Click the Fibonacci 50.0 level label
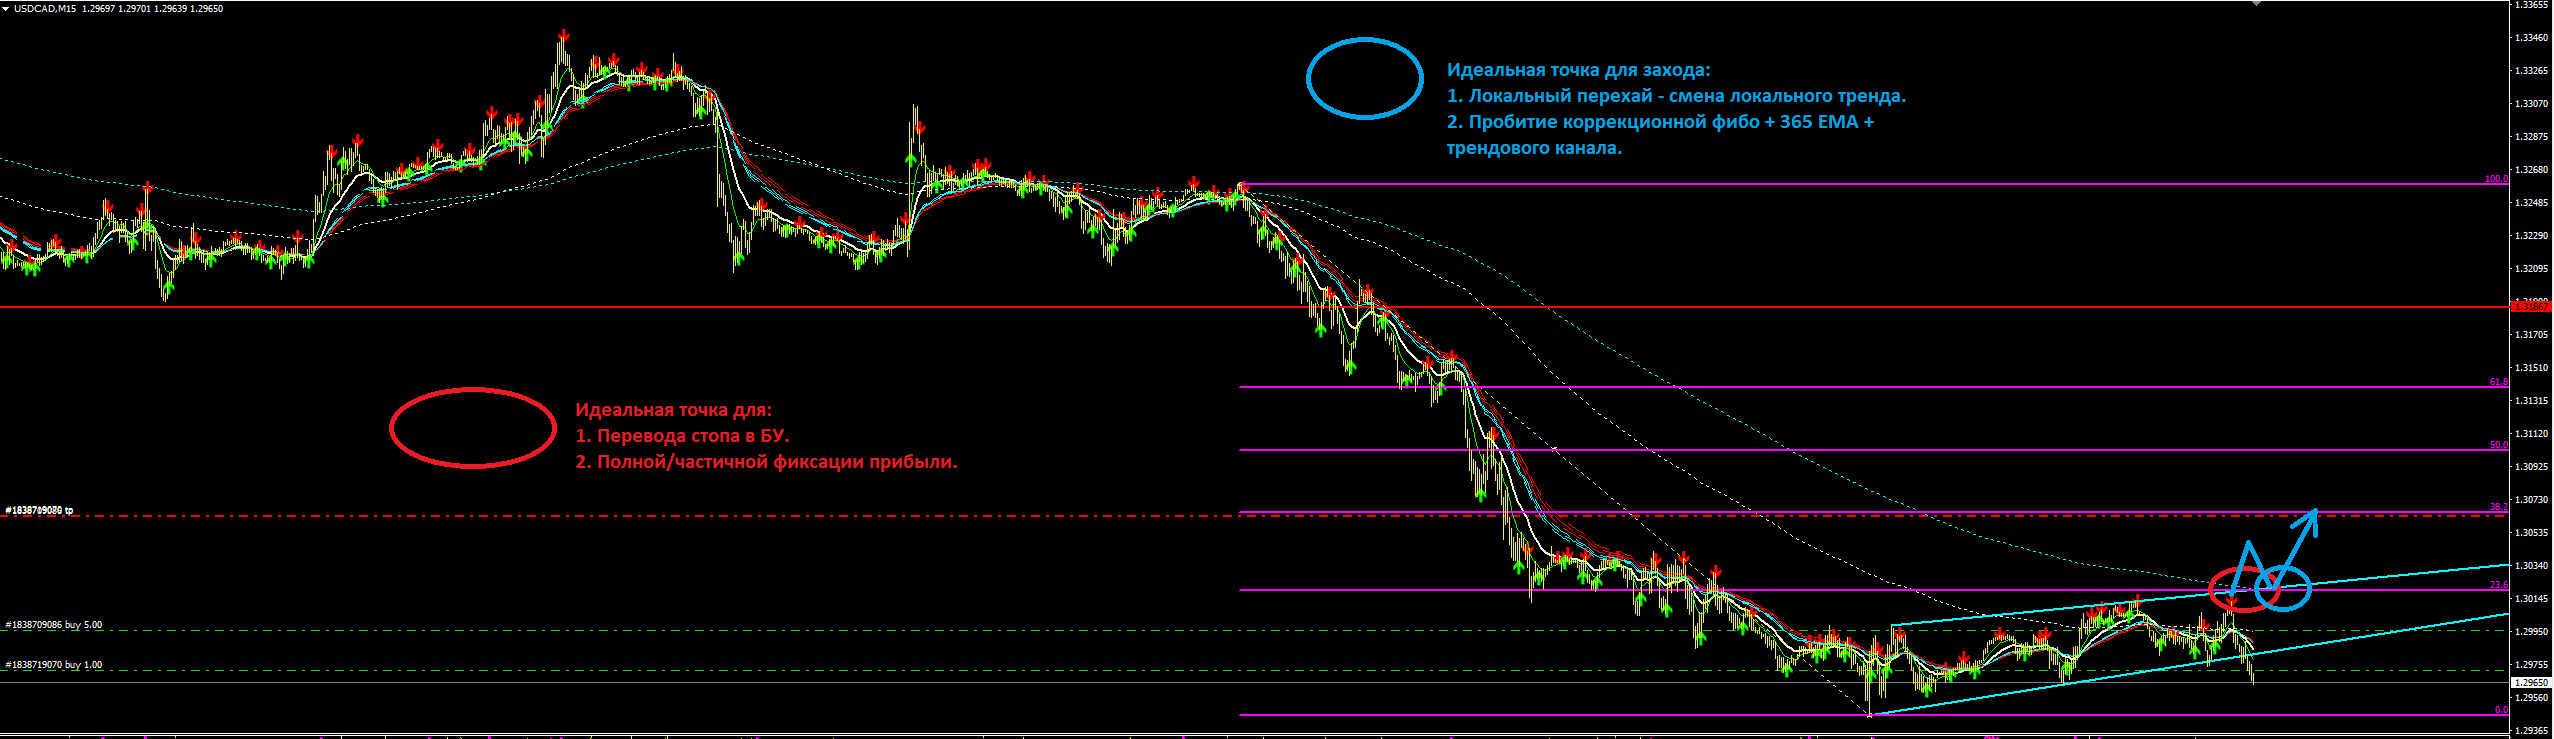Screen dimensions: 2554x739 click(2498, 445)
